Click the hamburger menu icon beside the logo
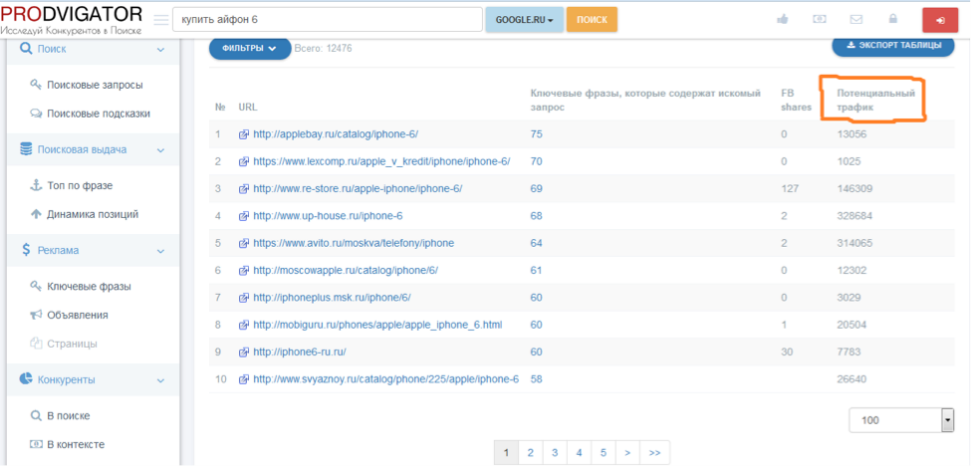This screenshot has height=466, width=971. coord(161,20)
